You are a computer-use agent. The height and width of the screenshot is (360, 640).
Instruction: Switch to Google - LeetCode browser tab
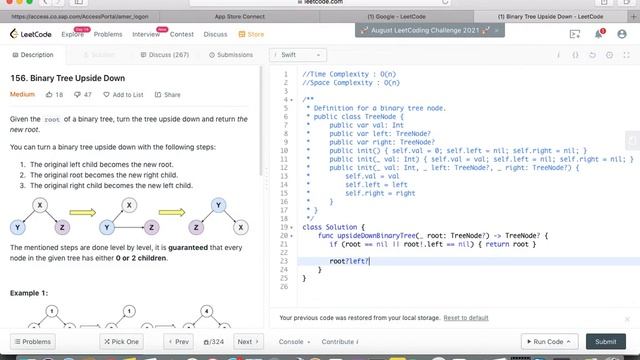[396, 17]
